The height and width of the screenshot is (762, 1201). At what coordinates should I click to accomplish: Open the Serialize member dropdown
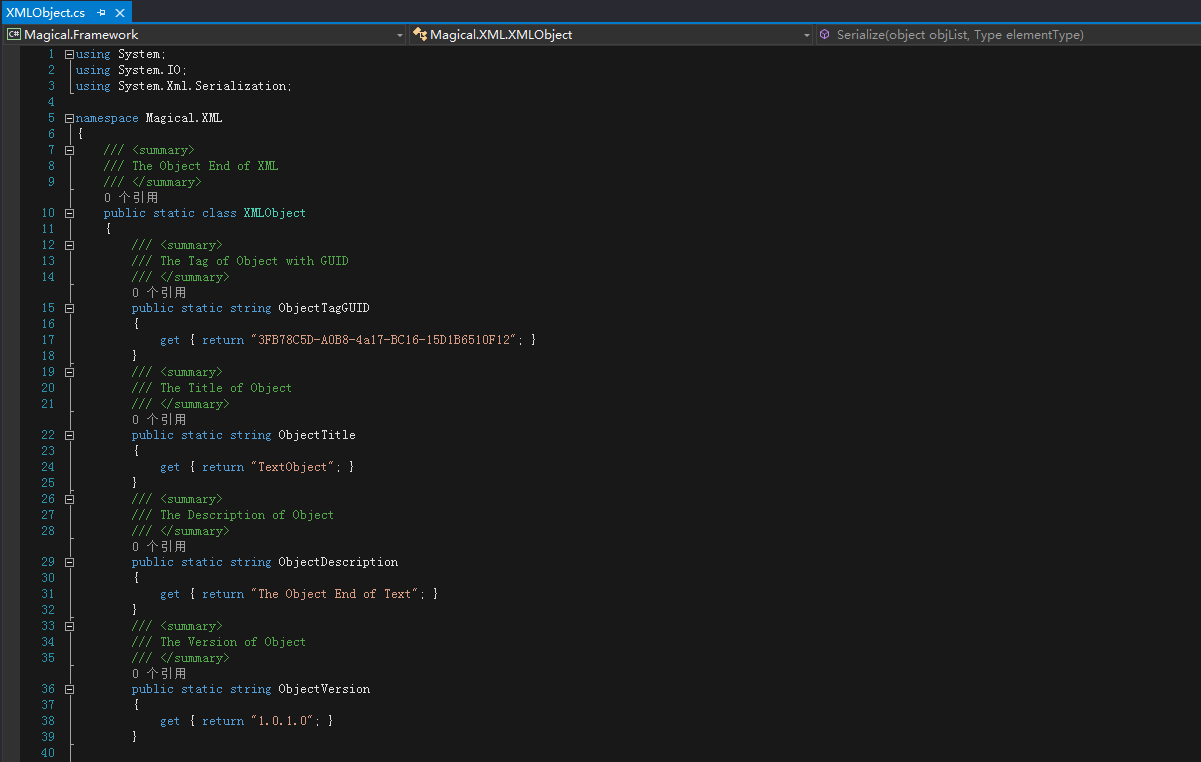[1008, 35]
